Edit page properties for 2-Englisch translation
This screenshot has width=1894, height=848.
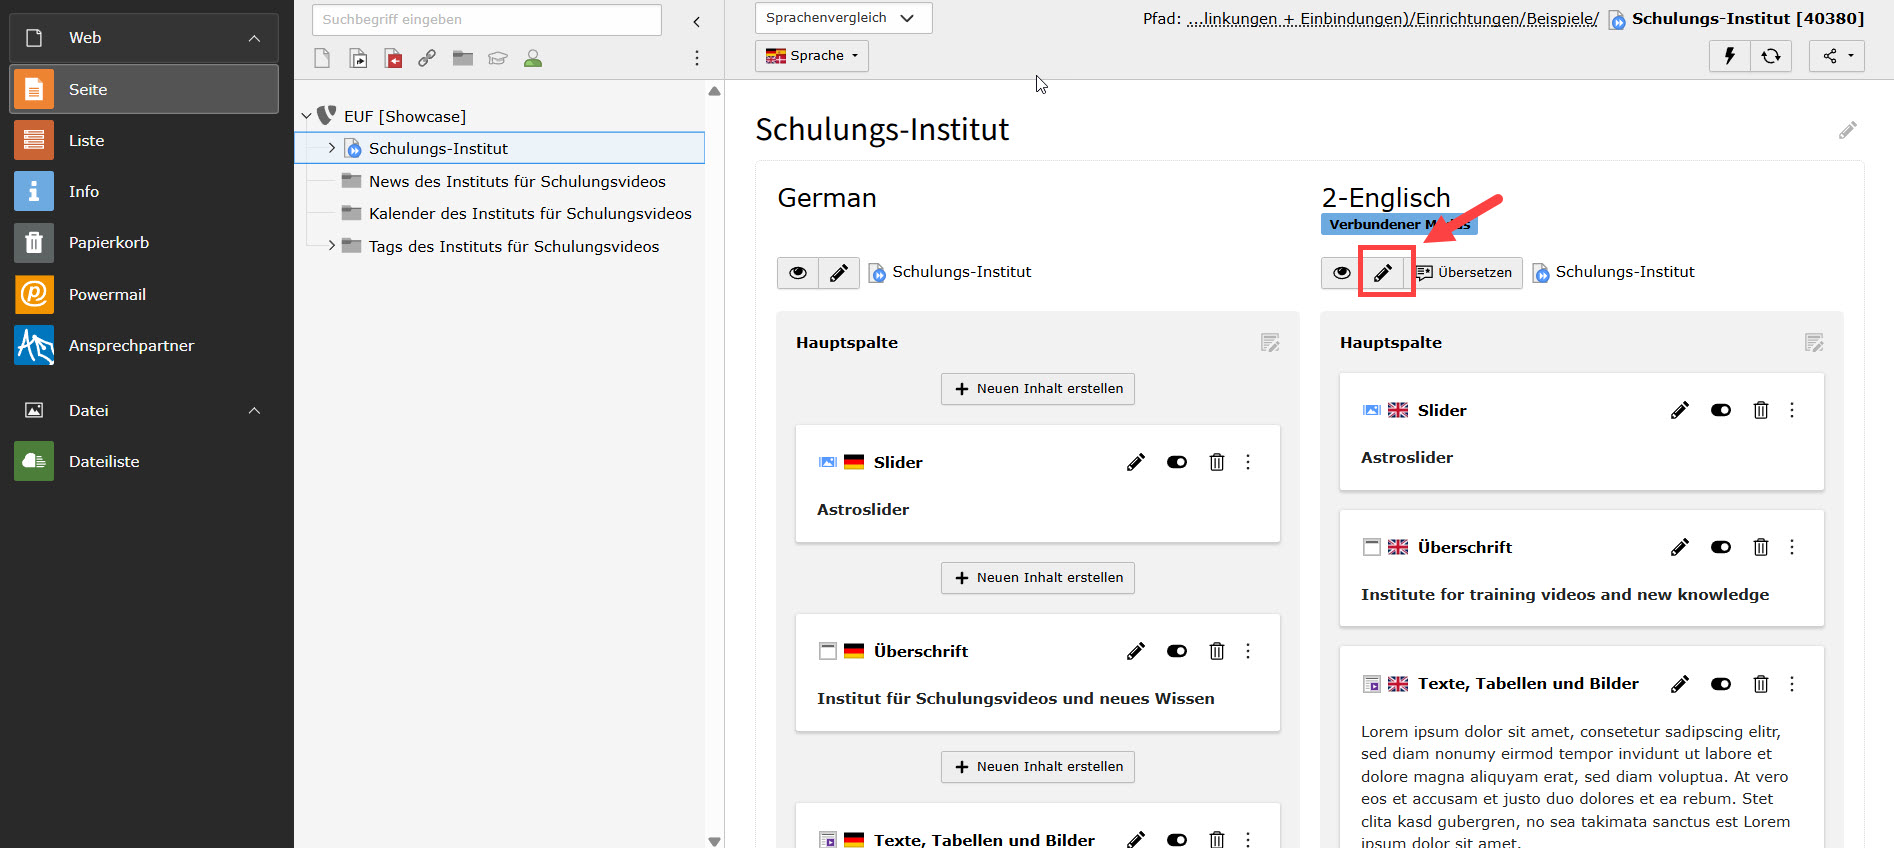click(x=1383, y=273)
